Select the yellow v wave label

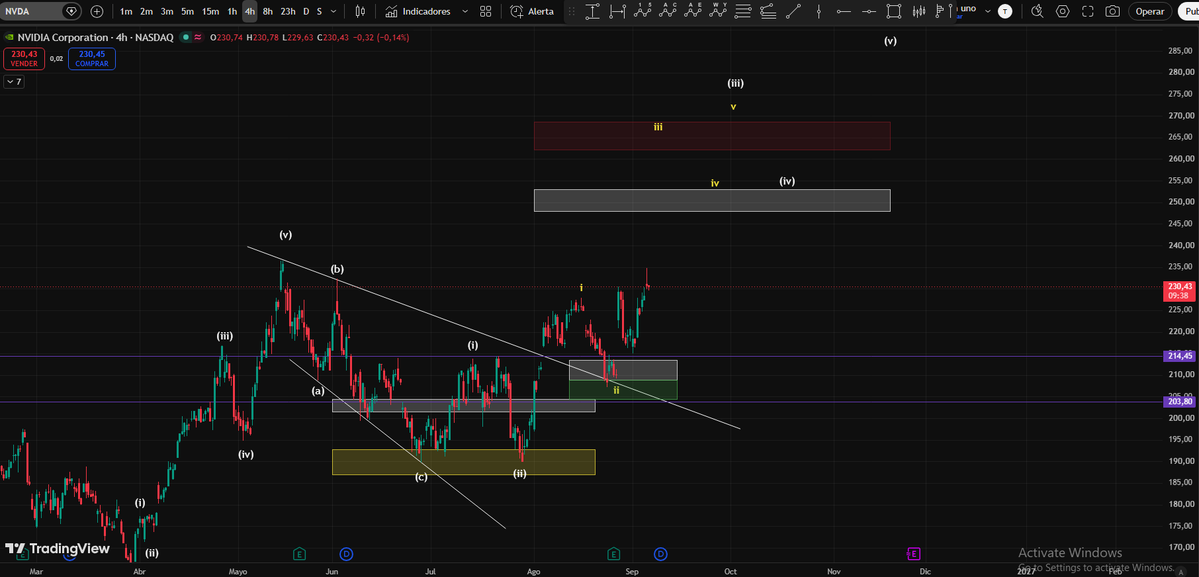coord(733,107)
